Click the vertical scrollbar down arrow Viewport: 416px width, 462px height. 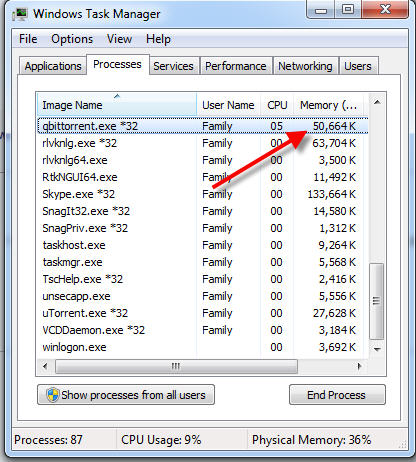(377, 349)
